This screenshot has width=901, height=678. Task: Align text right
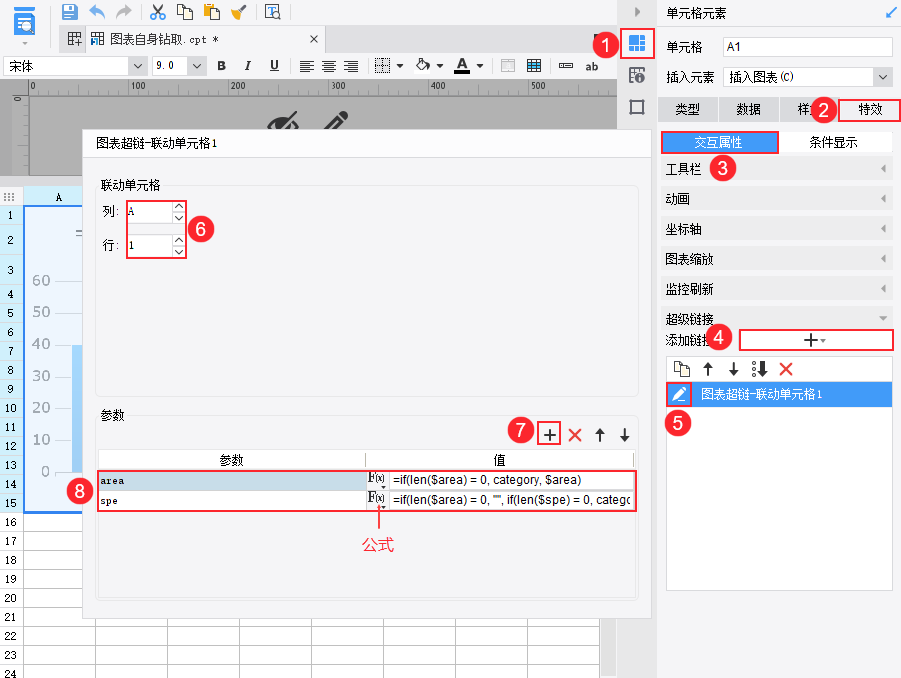[x=351, y=66]
